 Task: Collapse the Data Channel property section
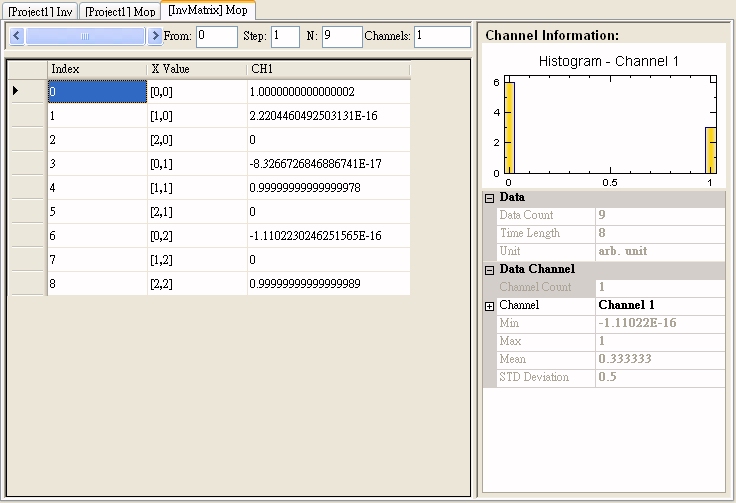490,270
